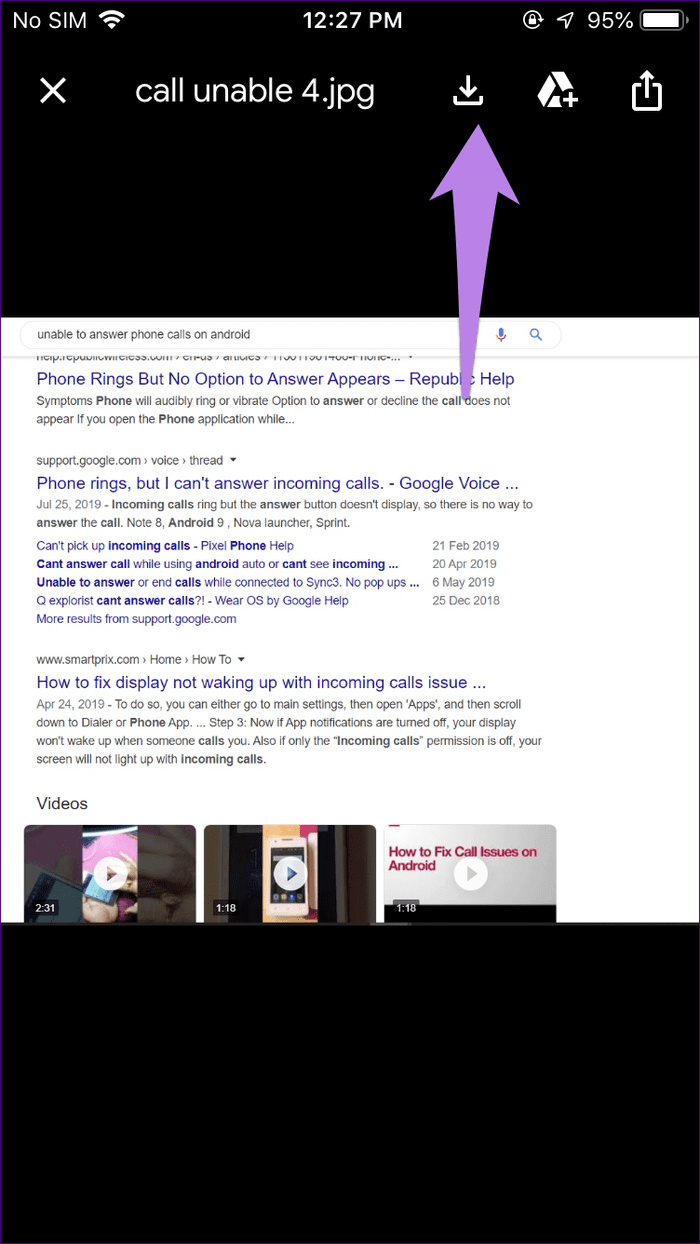This screenshot has height=1244, width=700.
Task: Tap the battery indicator in status bar
Action: coord(662,20)
